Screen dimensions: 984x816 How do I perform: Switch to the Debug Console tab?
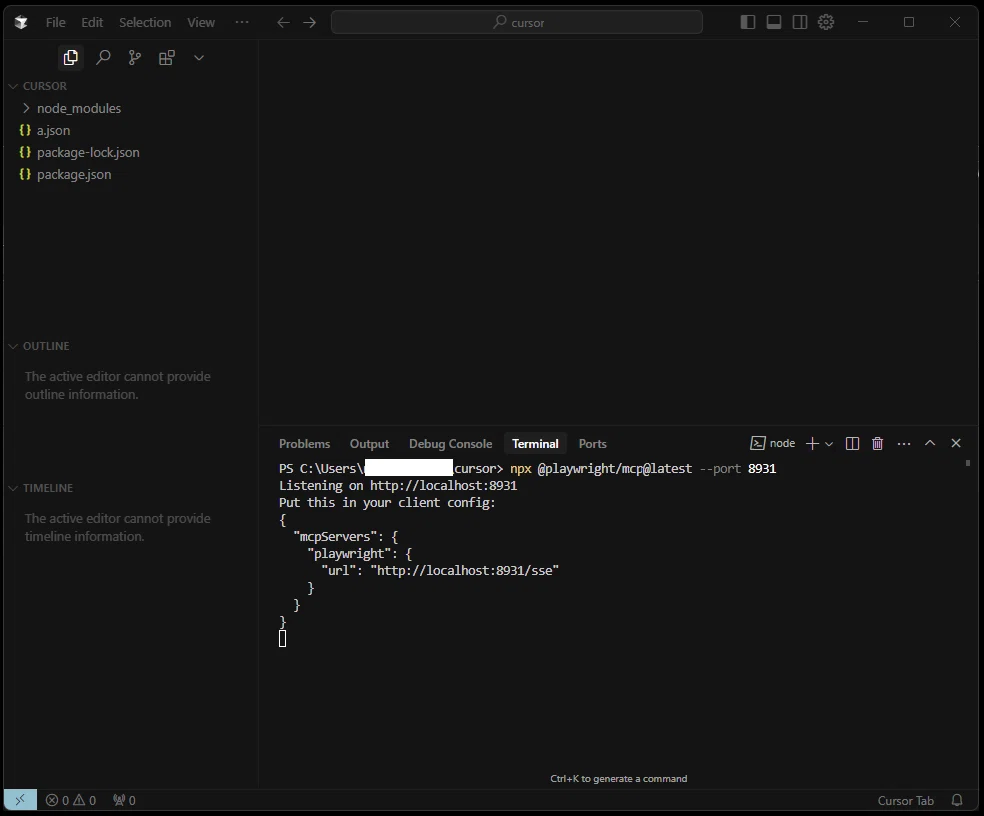(451, 444)
